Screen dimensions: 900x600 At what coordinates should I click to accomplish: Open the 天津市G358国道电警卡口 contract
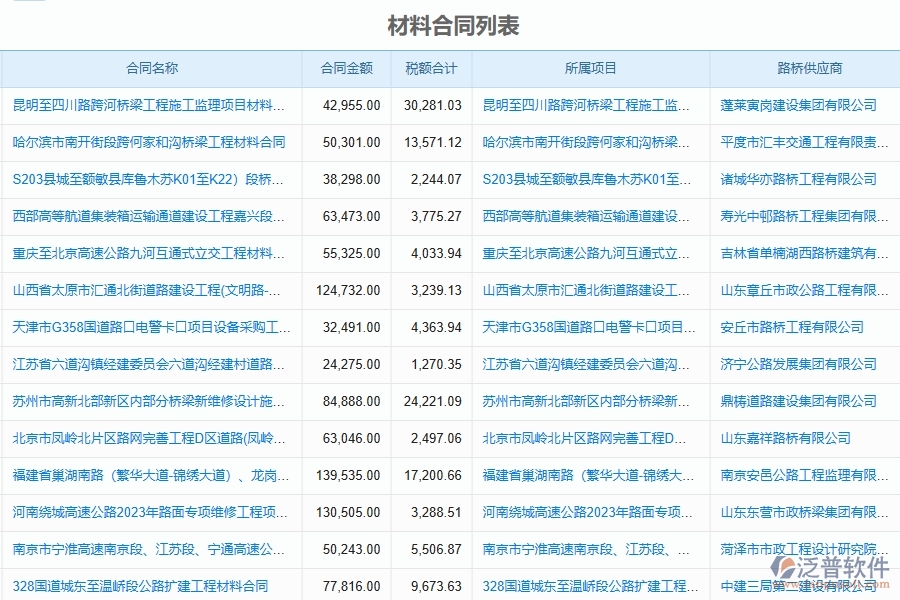coord(152,325)
